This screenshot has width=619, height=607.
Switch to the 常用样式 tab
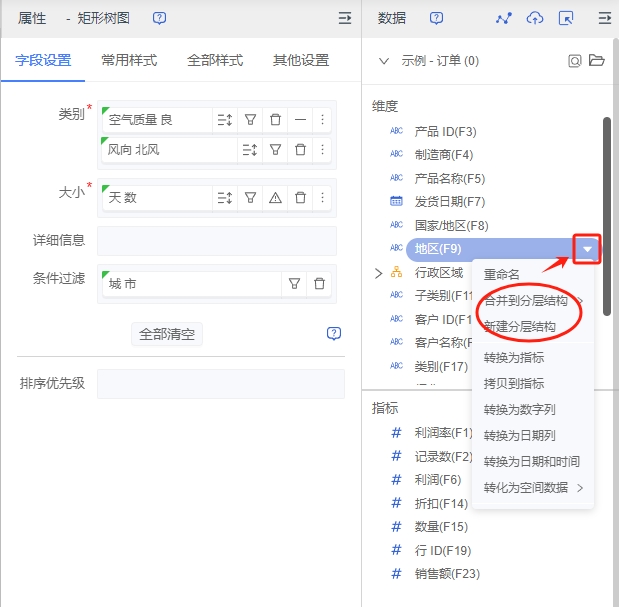(129, 60)
